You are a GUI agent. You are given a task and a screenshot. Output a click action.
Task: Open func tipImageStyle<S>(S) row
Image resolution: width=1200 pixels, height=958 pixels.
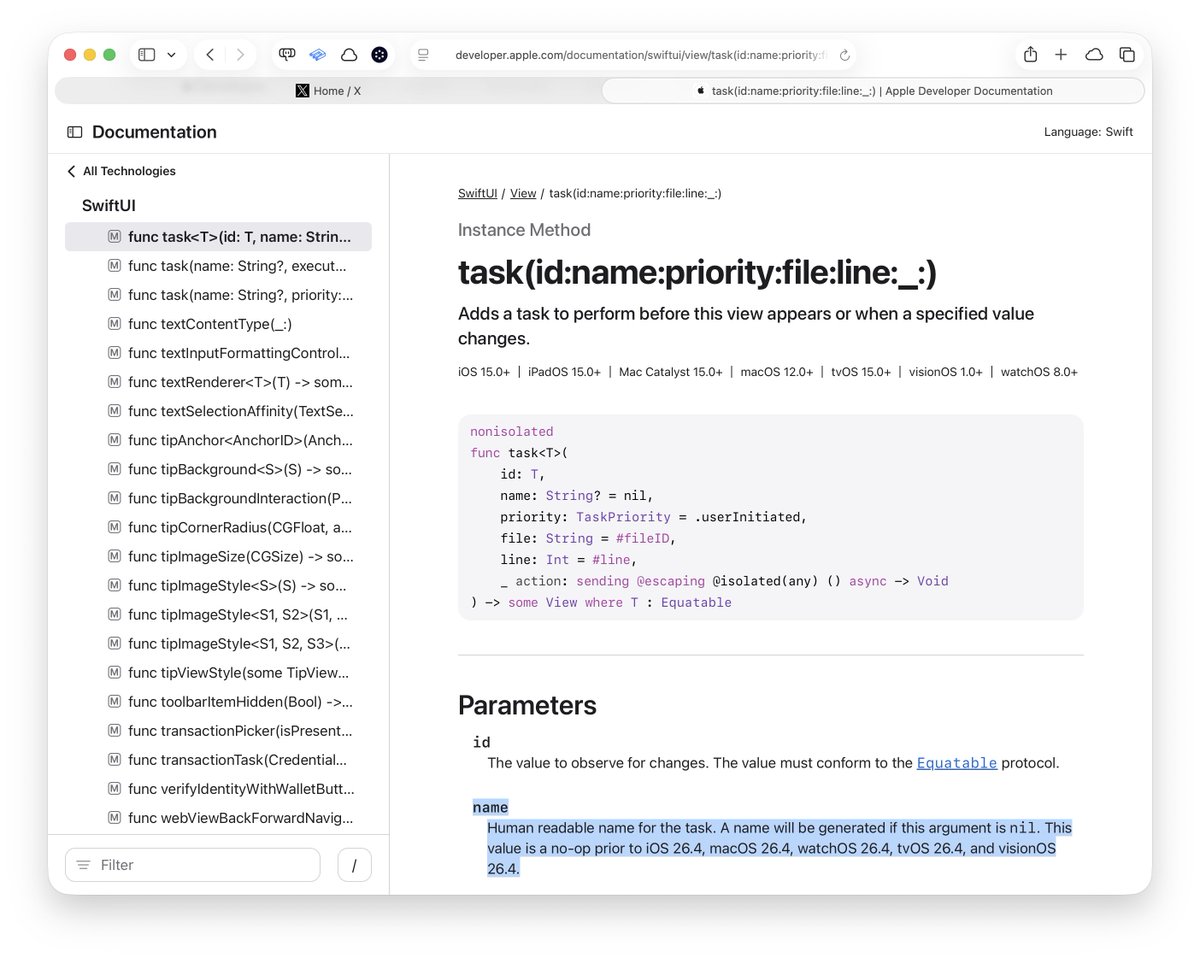click(x=218, y=585)
